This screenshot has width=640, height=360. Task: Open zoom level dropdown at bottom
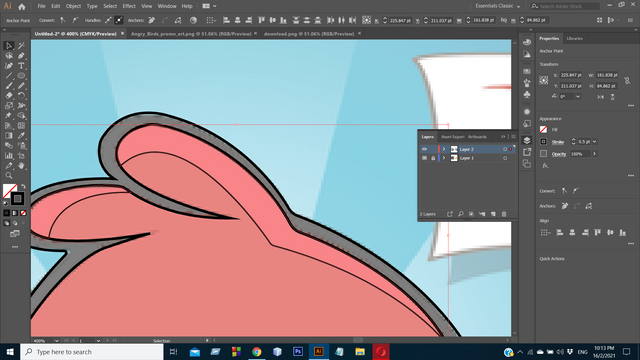(x=56, y=340)
